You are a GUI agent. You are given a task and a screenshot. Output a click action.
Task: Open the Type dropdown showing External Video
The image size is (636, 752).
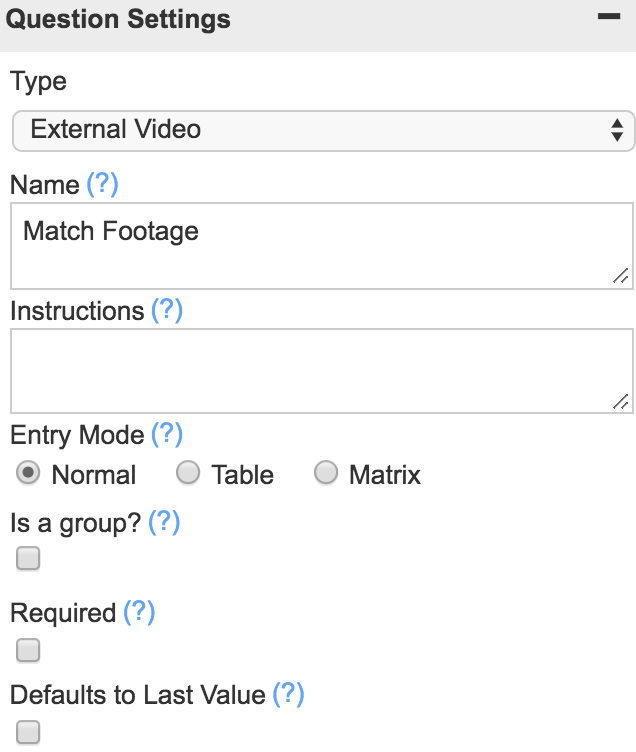323,130
